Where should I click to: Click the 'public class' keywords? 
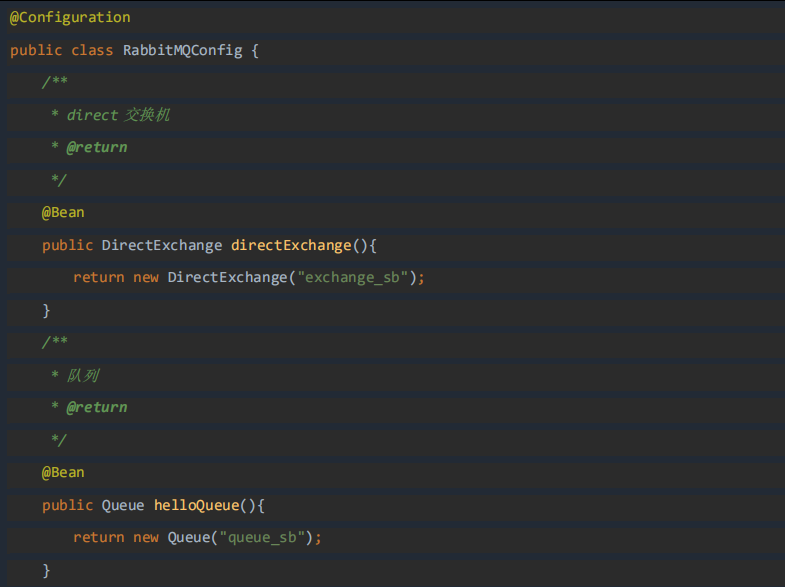pos(62,50)
